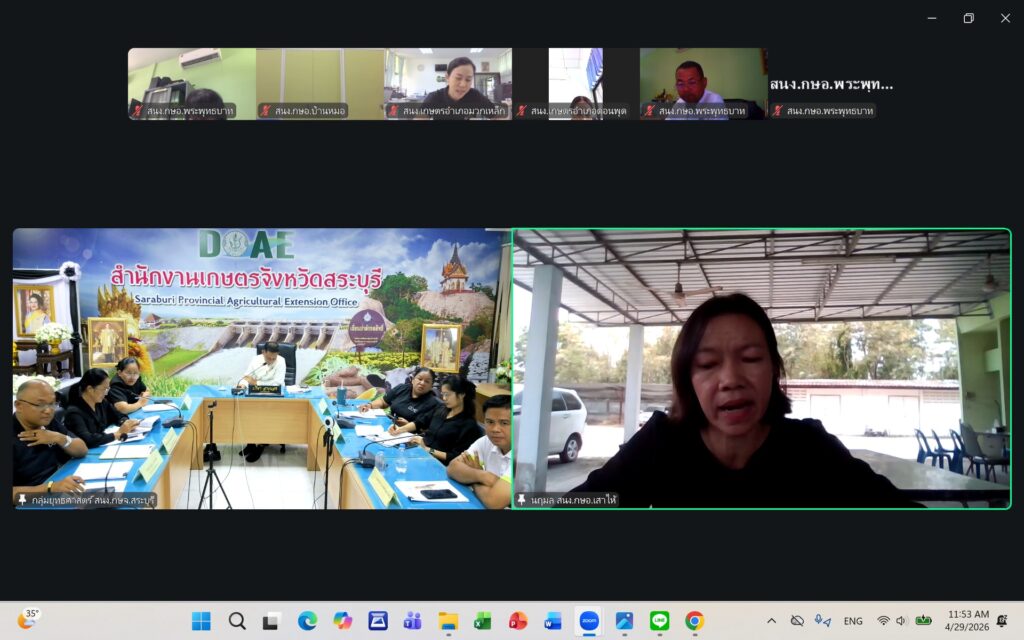
Task: Open Microsoft Teams from the taskbar
Action: [412, 621]
